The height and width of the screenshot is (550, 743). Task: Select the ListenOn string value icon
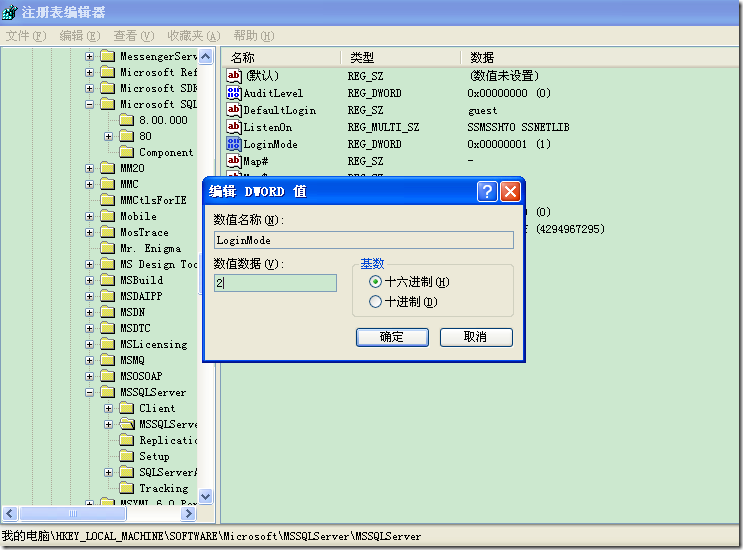[x=234, y=127]
